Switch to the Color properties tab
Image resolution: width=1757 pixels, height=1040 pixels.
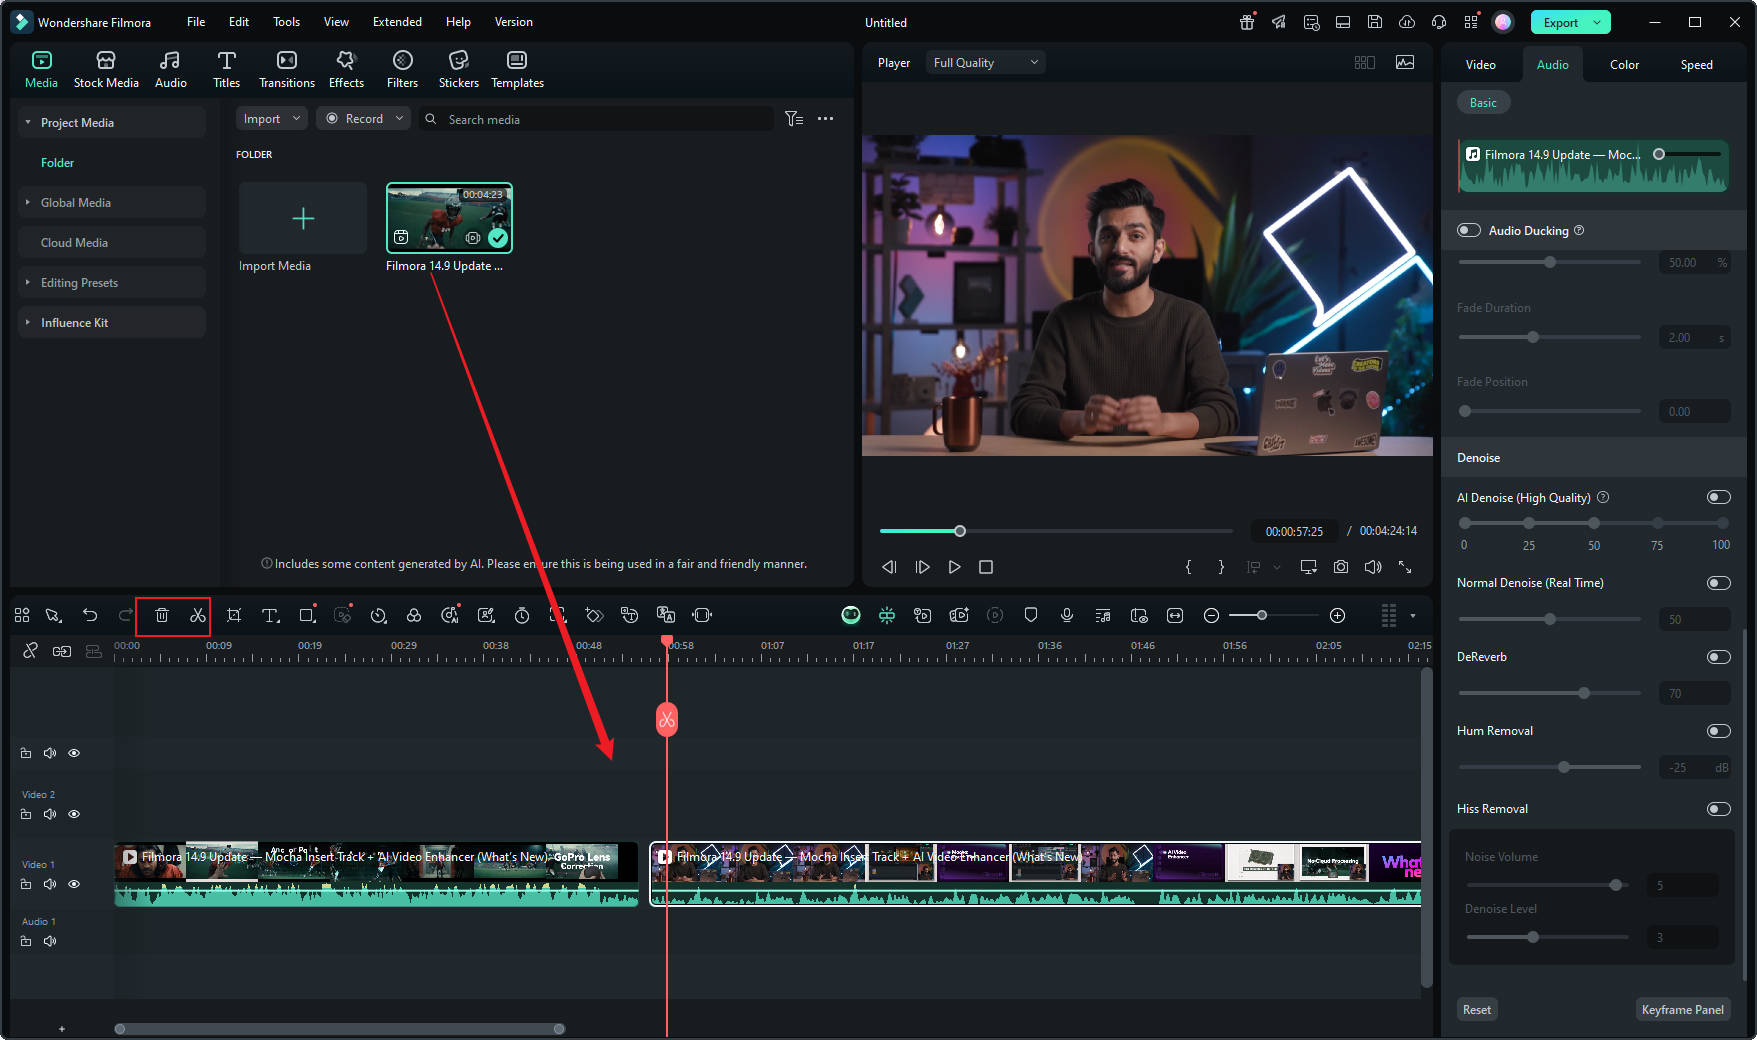pyautogui.click(x=1624, y=65)
